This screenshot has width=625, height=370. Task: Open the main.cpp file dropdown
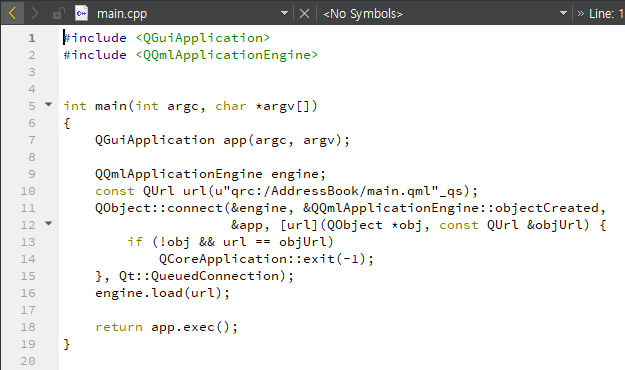pyautogui.click(x=284, y=13)
